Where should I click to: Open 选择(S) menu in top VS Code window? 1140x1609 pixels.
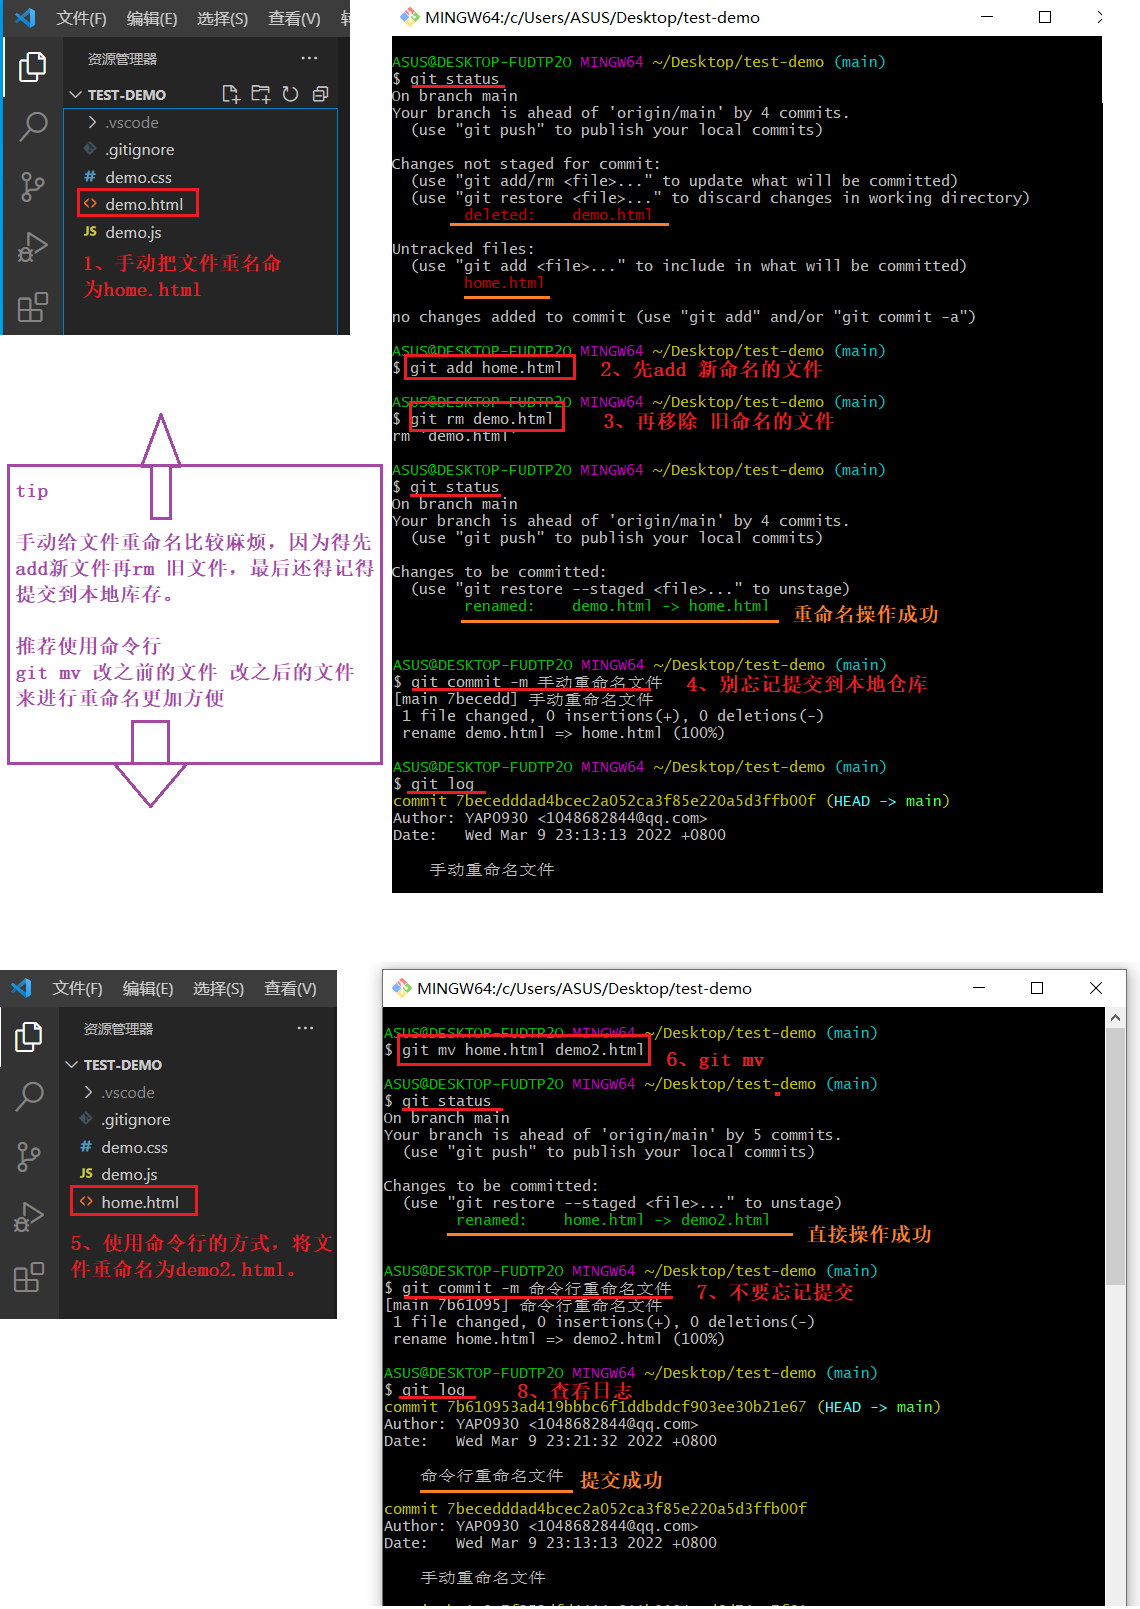222,18
